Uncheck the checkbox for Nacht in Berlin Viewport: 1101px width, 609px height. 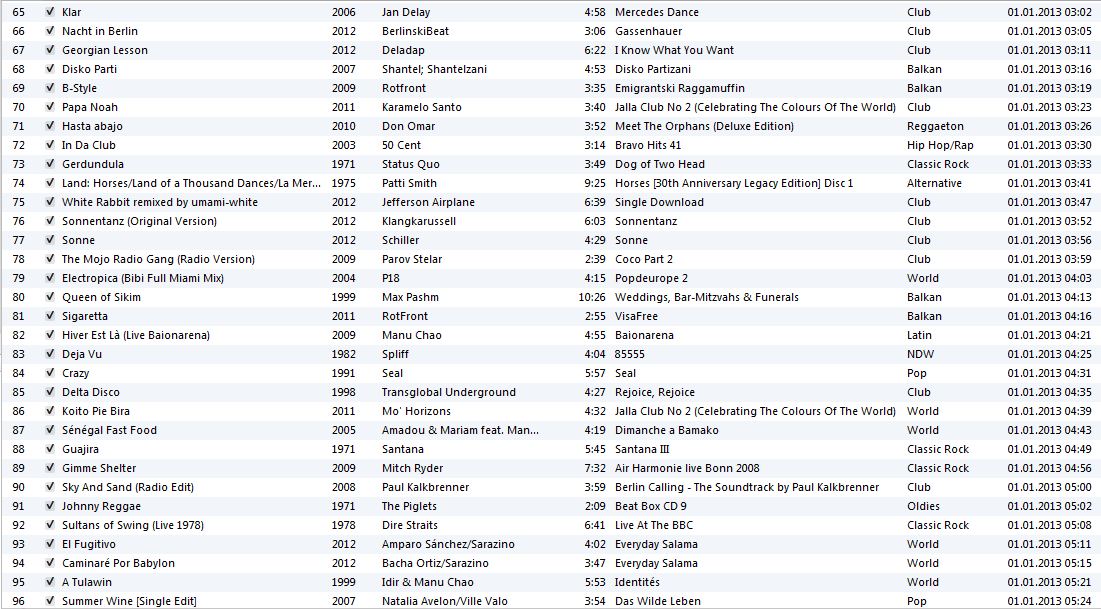[49, 31]
